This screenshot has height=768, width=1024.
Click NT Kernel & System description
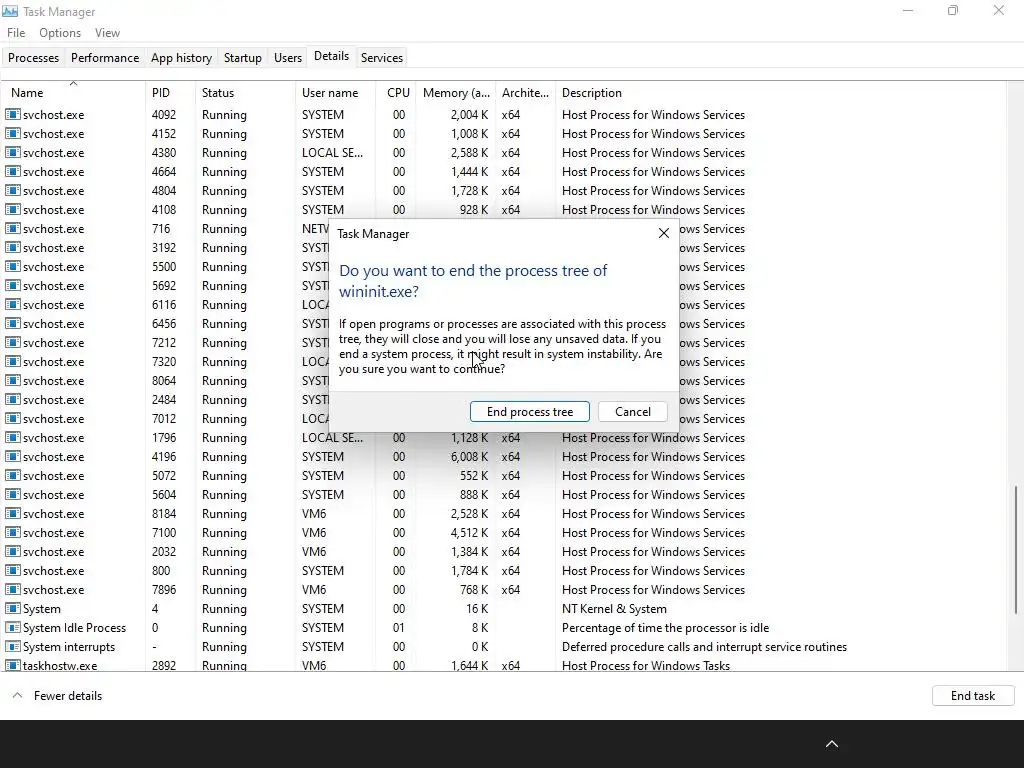(x=614, y=609)
